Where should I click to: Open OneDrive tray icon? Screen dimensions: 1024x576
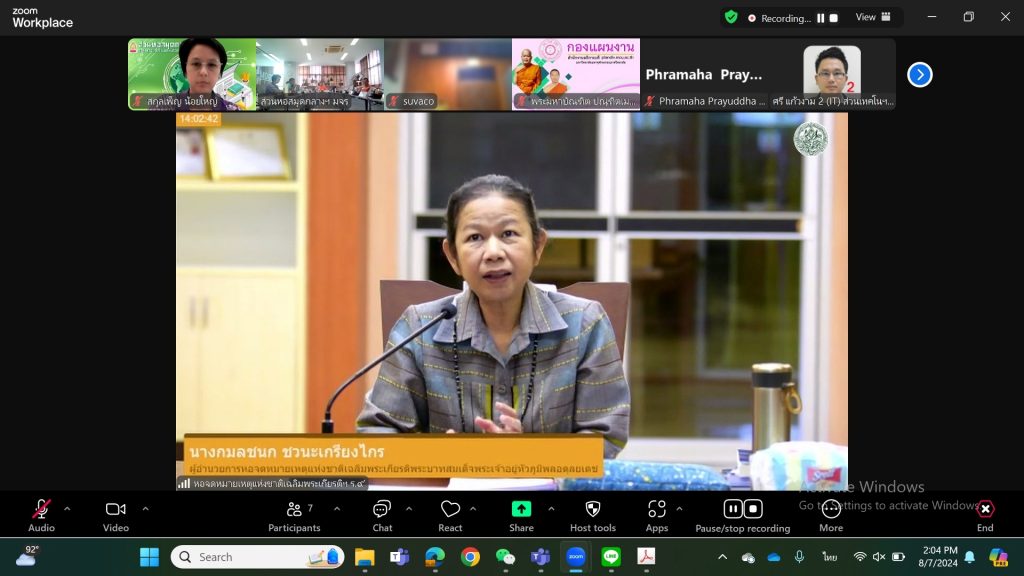[x=774, y=557]
